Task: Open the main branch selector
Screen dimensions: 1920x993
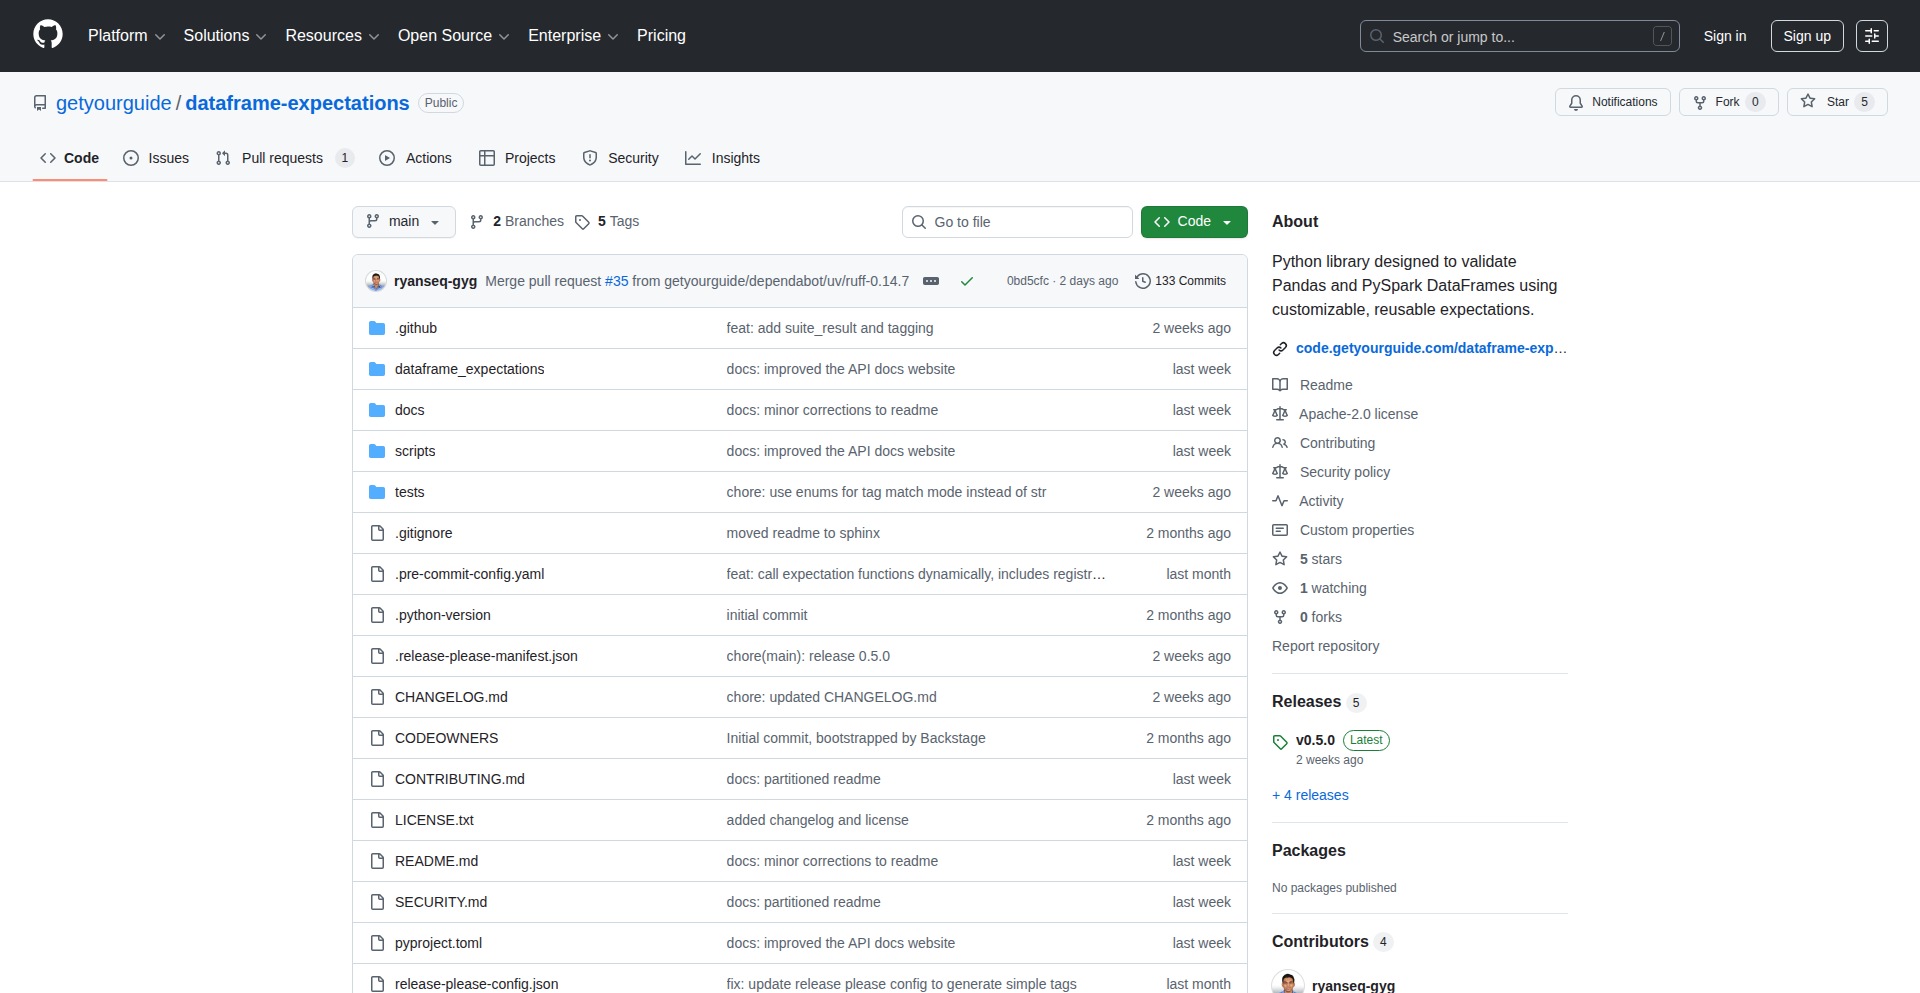Action: (403, 222)
